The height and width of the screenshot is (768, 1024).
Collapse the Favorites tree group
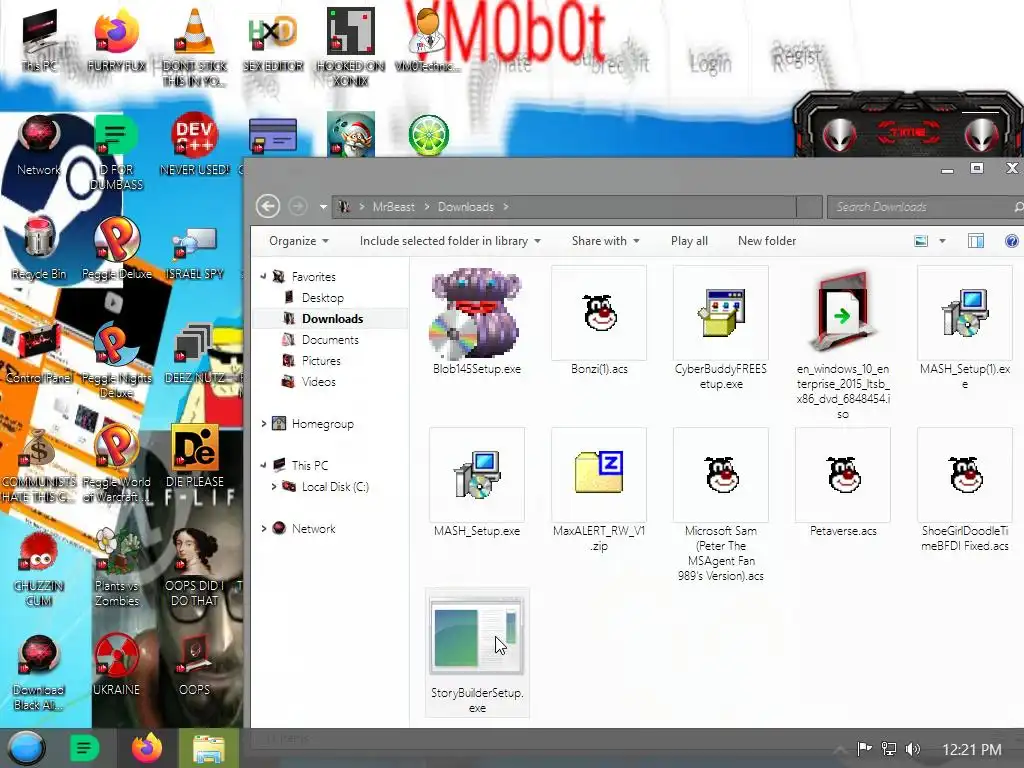[x=263, y=277]
